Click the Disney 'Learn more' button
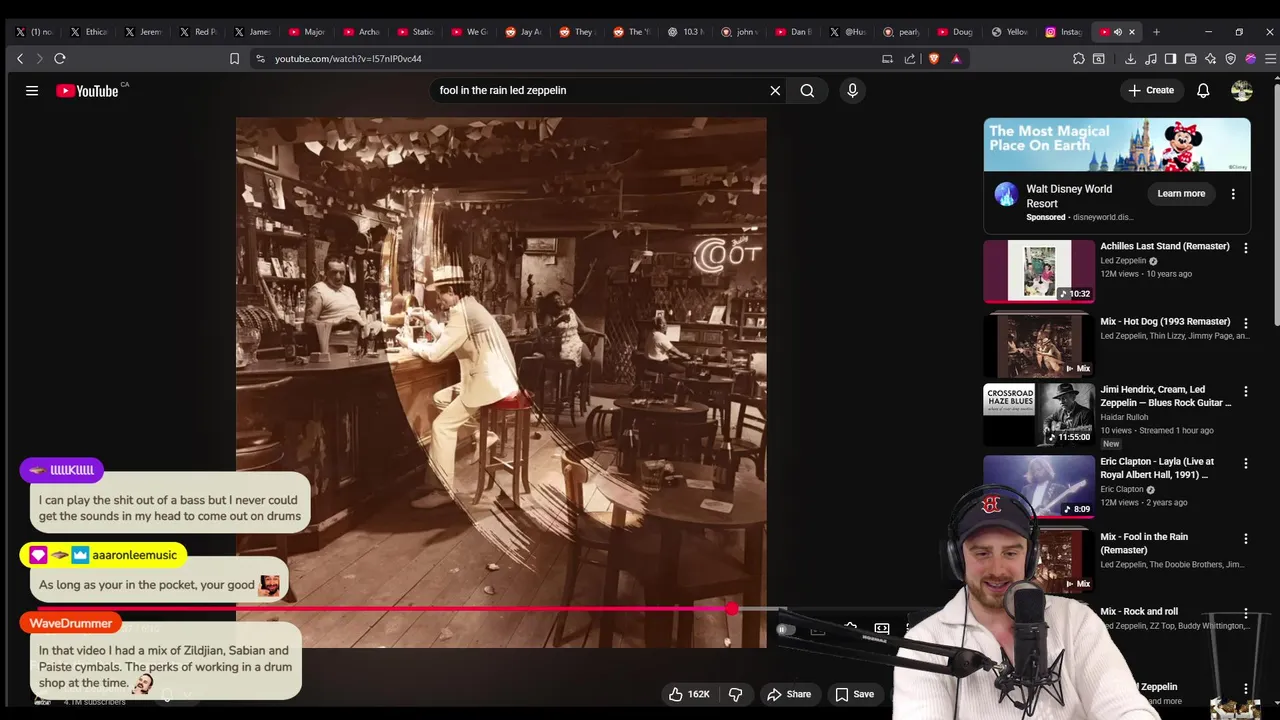1280x720 pixels. (1181, 193)
